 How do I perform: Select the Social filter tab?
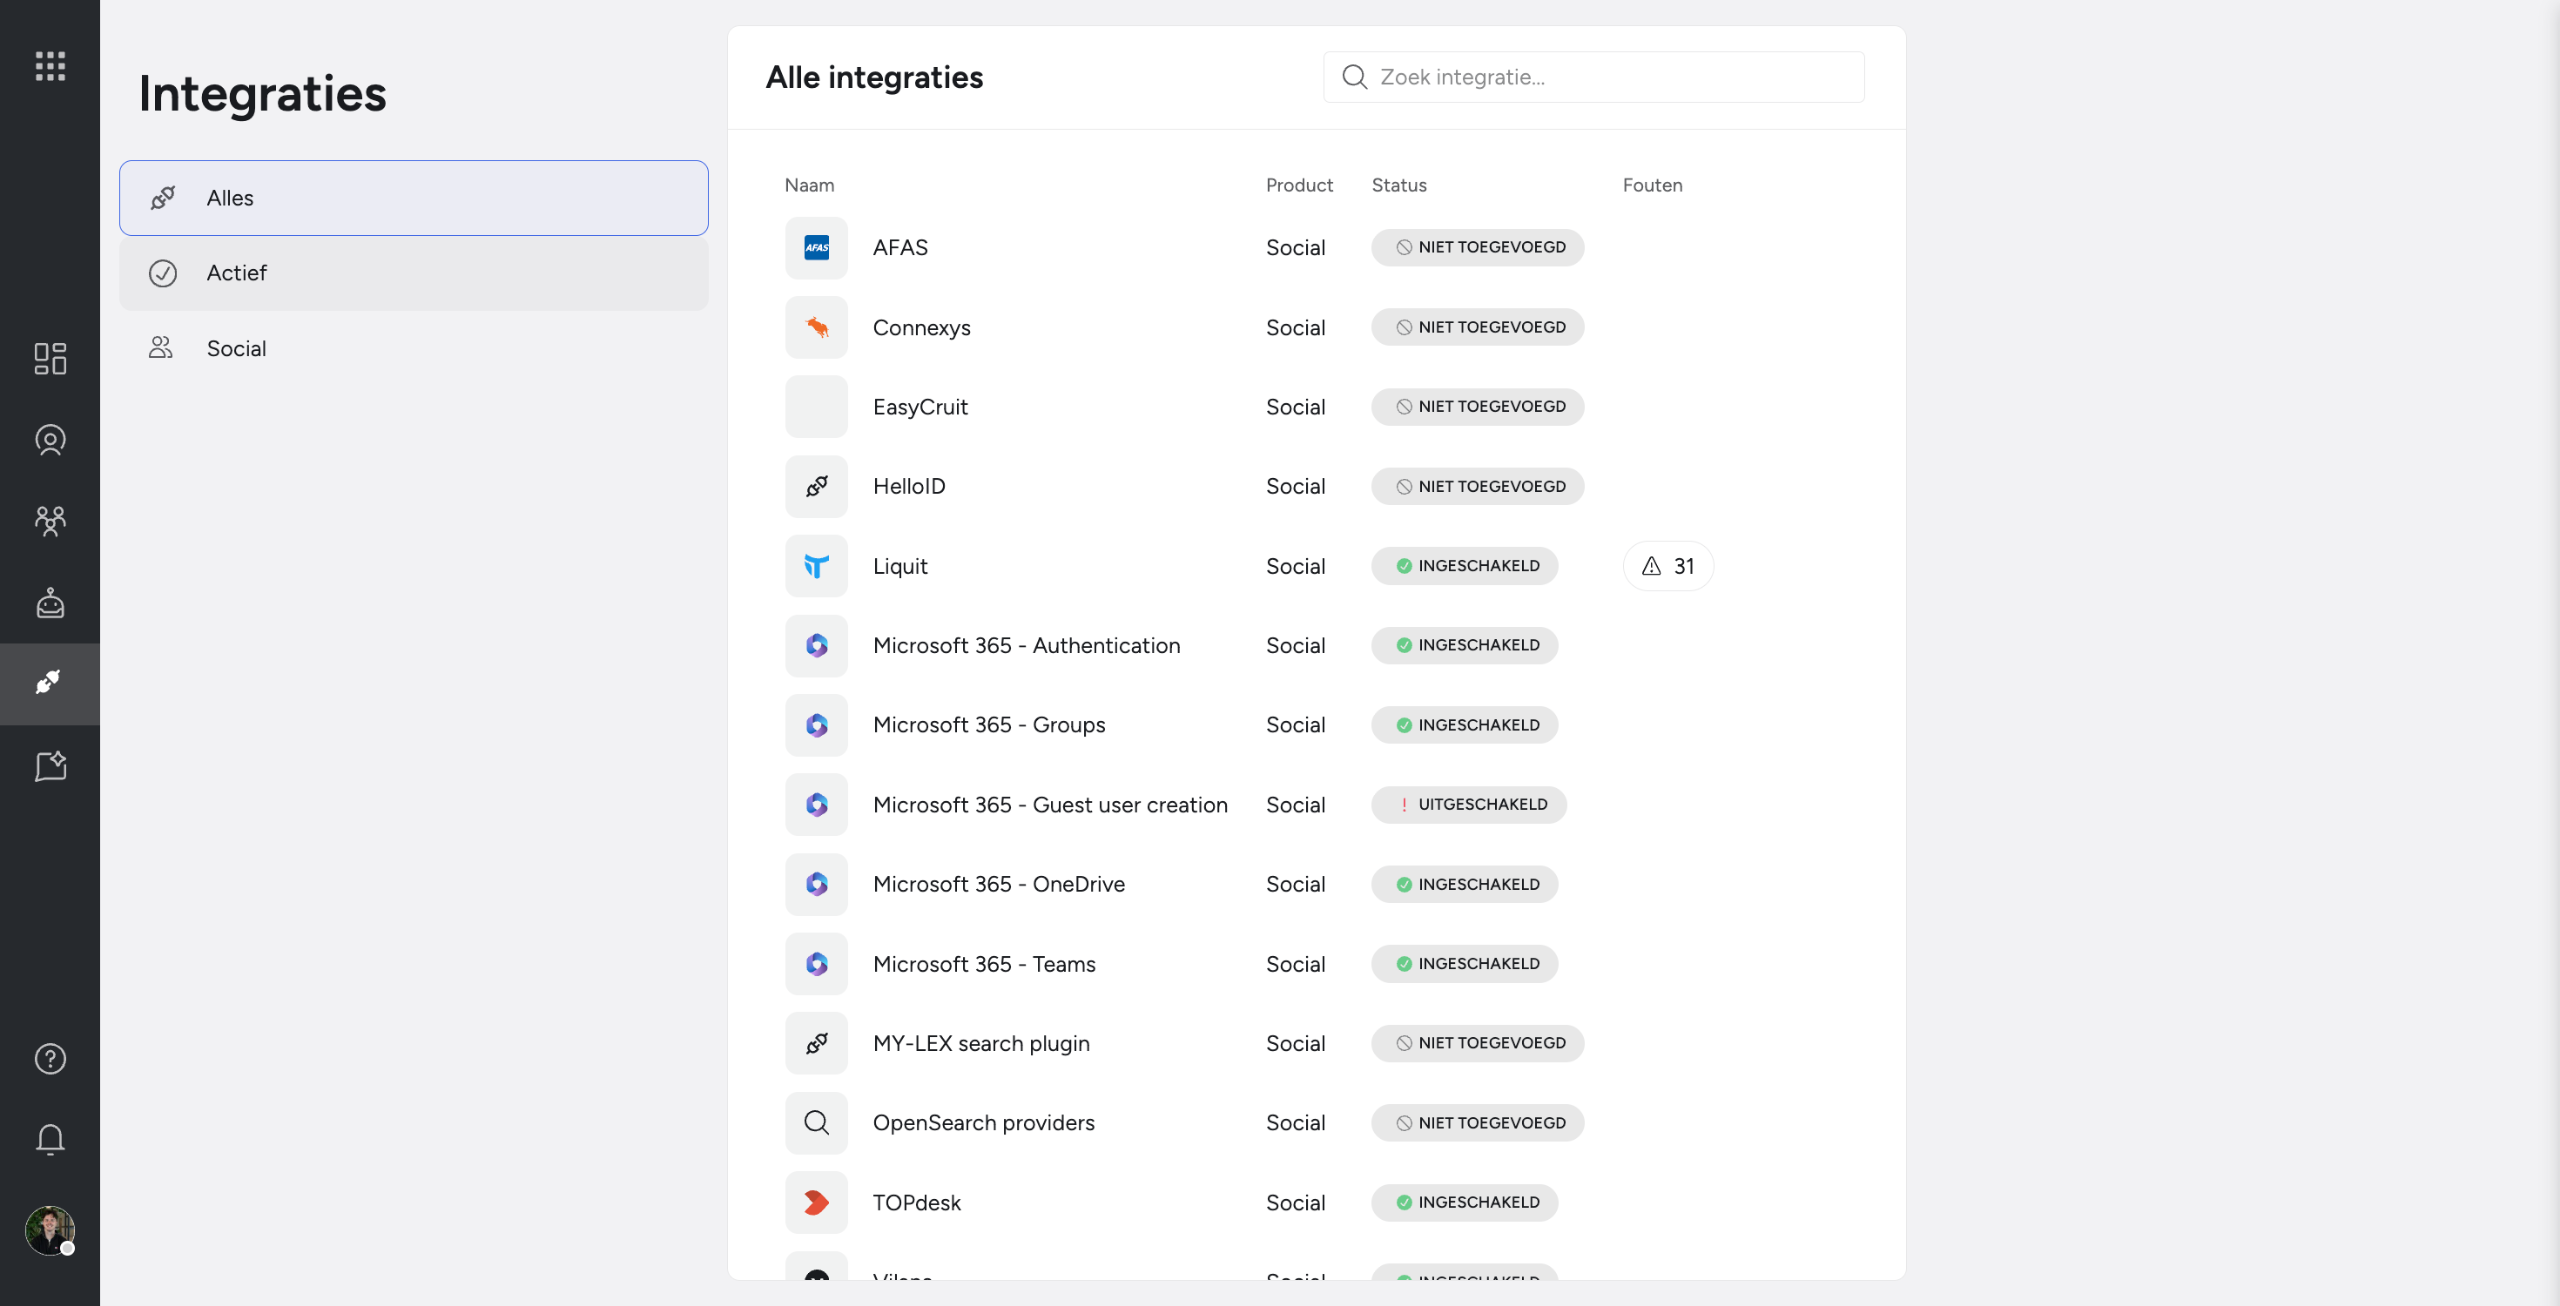413,348
